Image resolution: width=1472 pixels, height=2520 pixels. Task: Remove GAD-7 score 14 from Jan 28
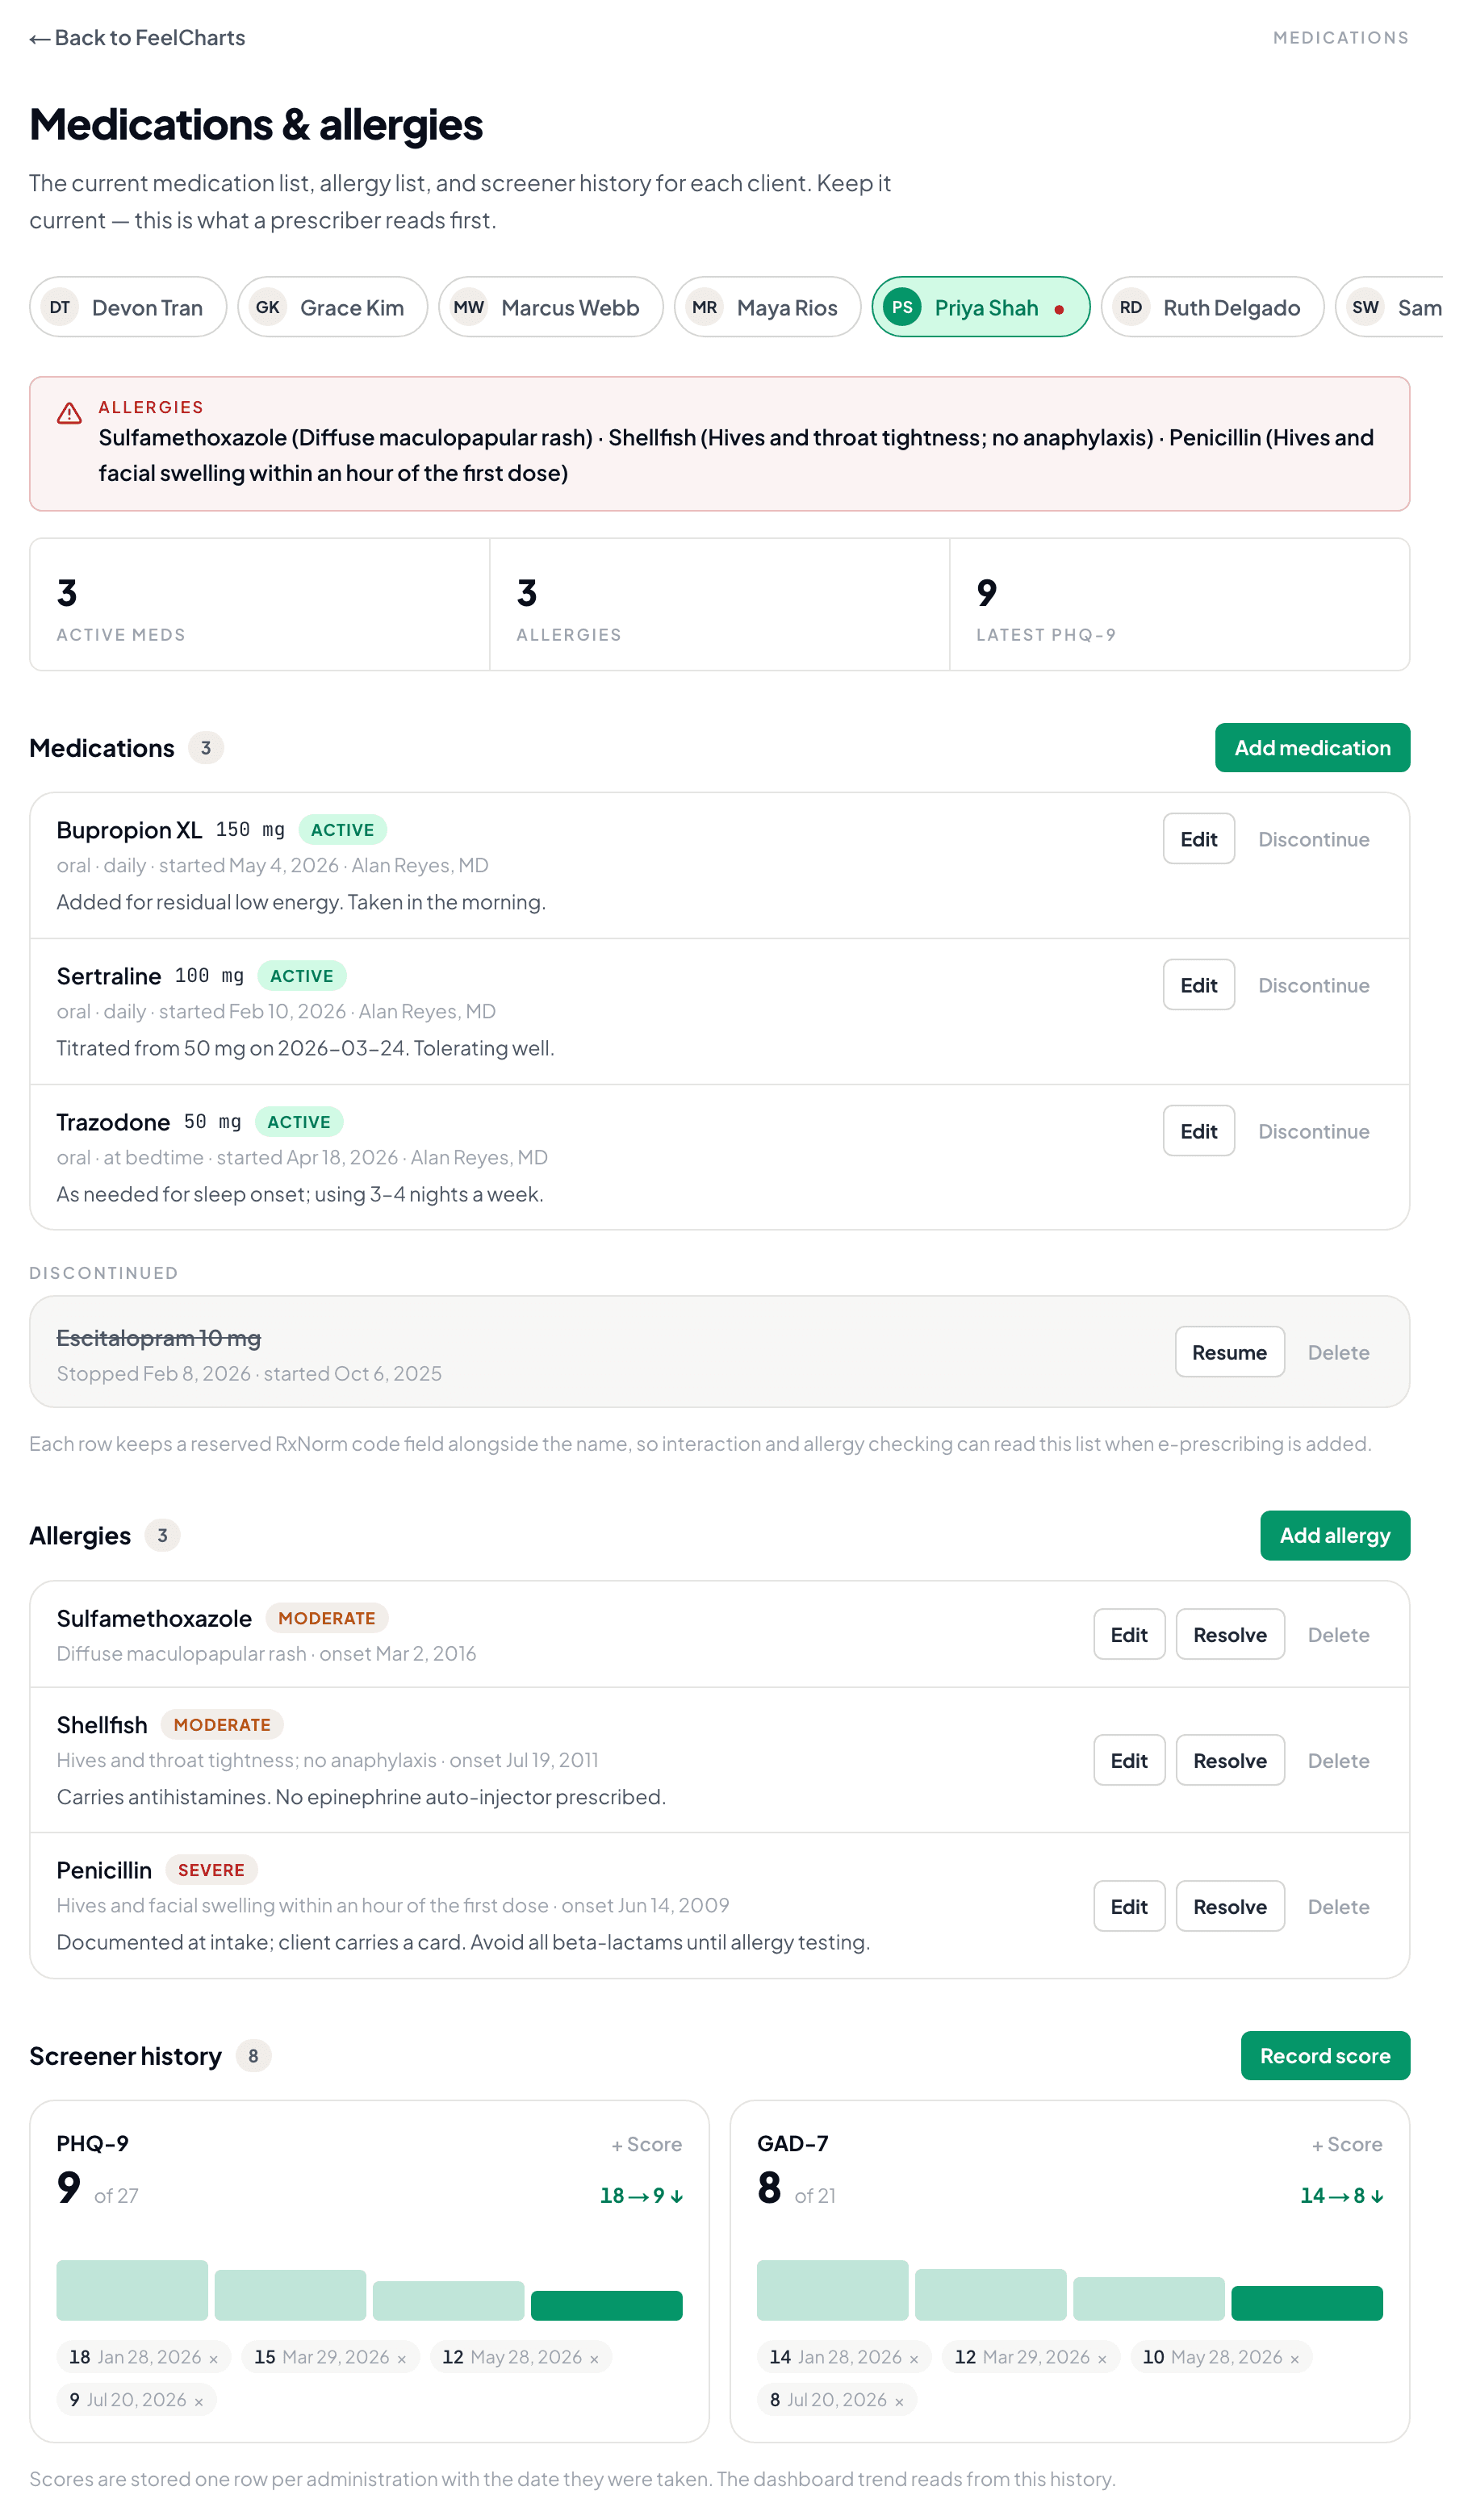pyautogui.click(x=913, y=2359)
